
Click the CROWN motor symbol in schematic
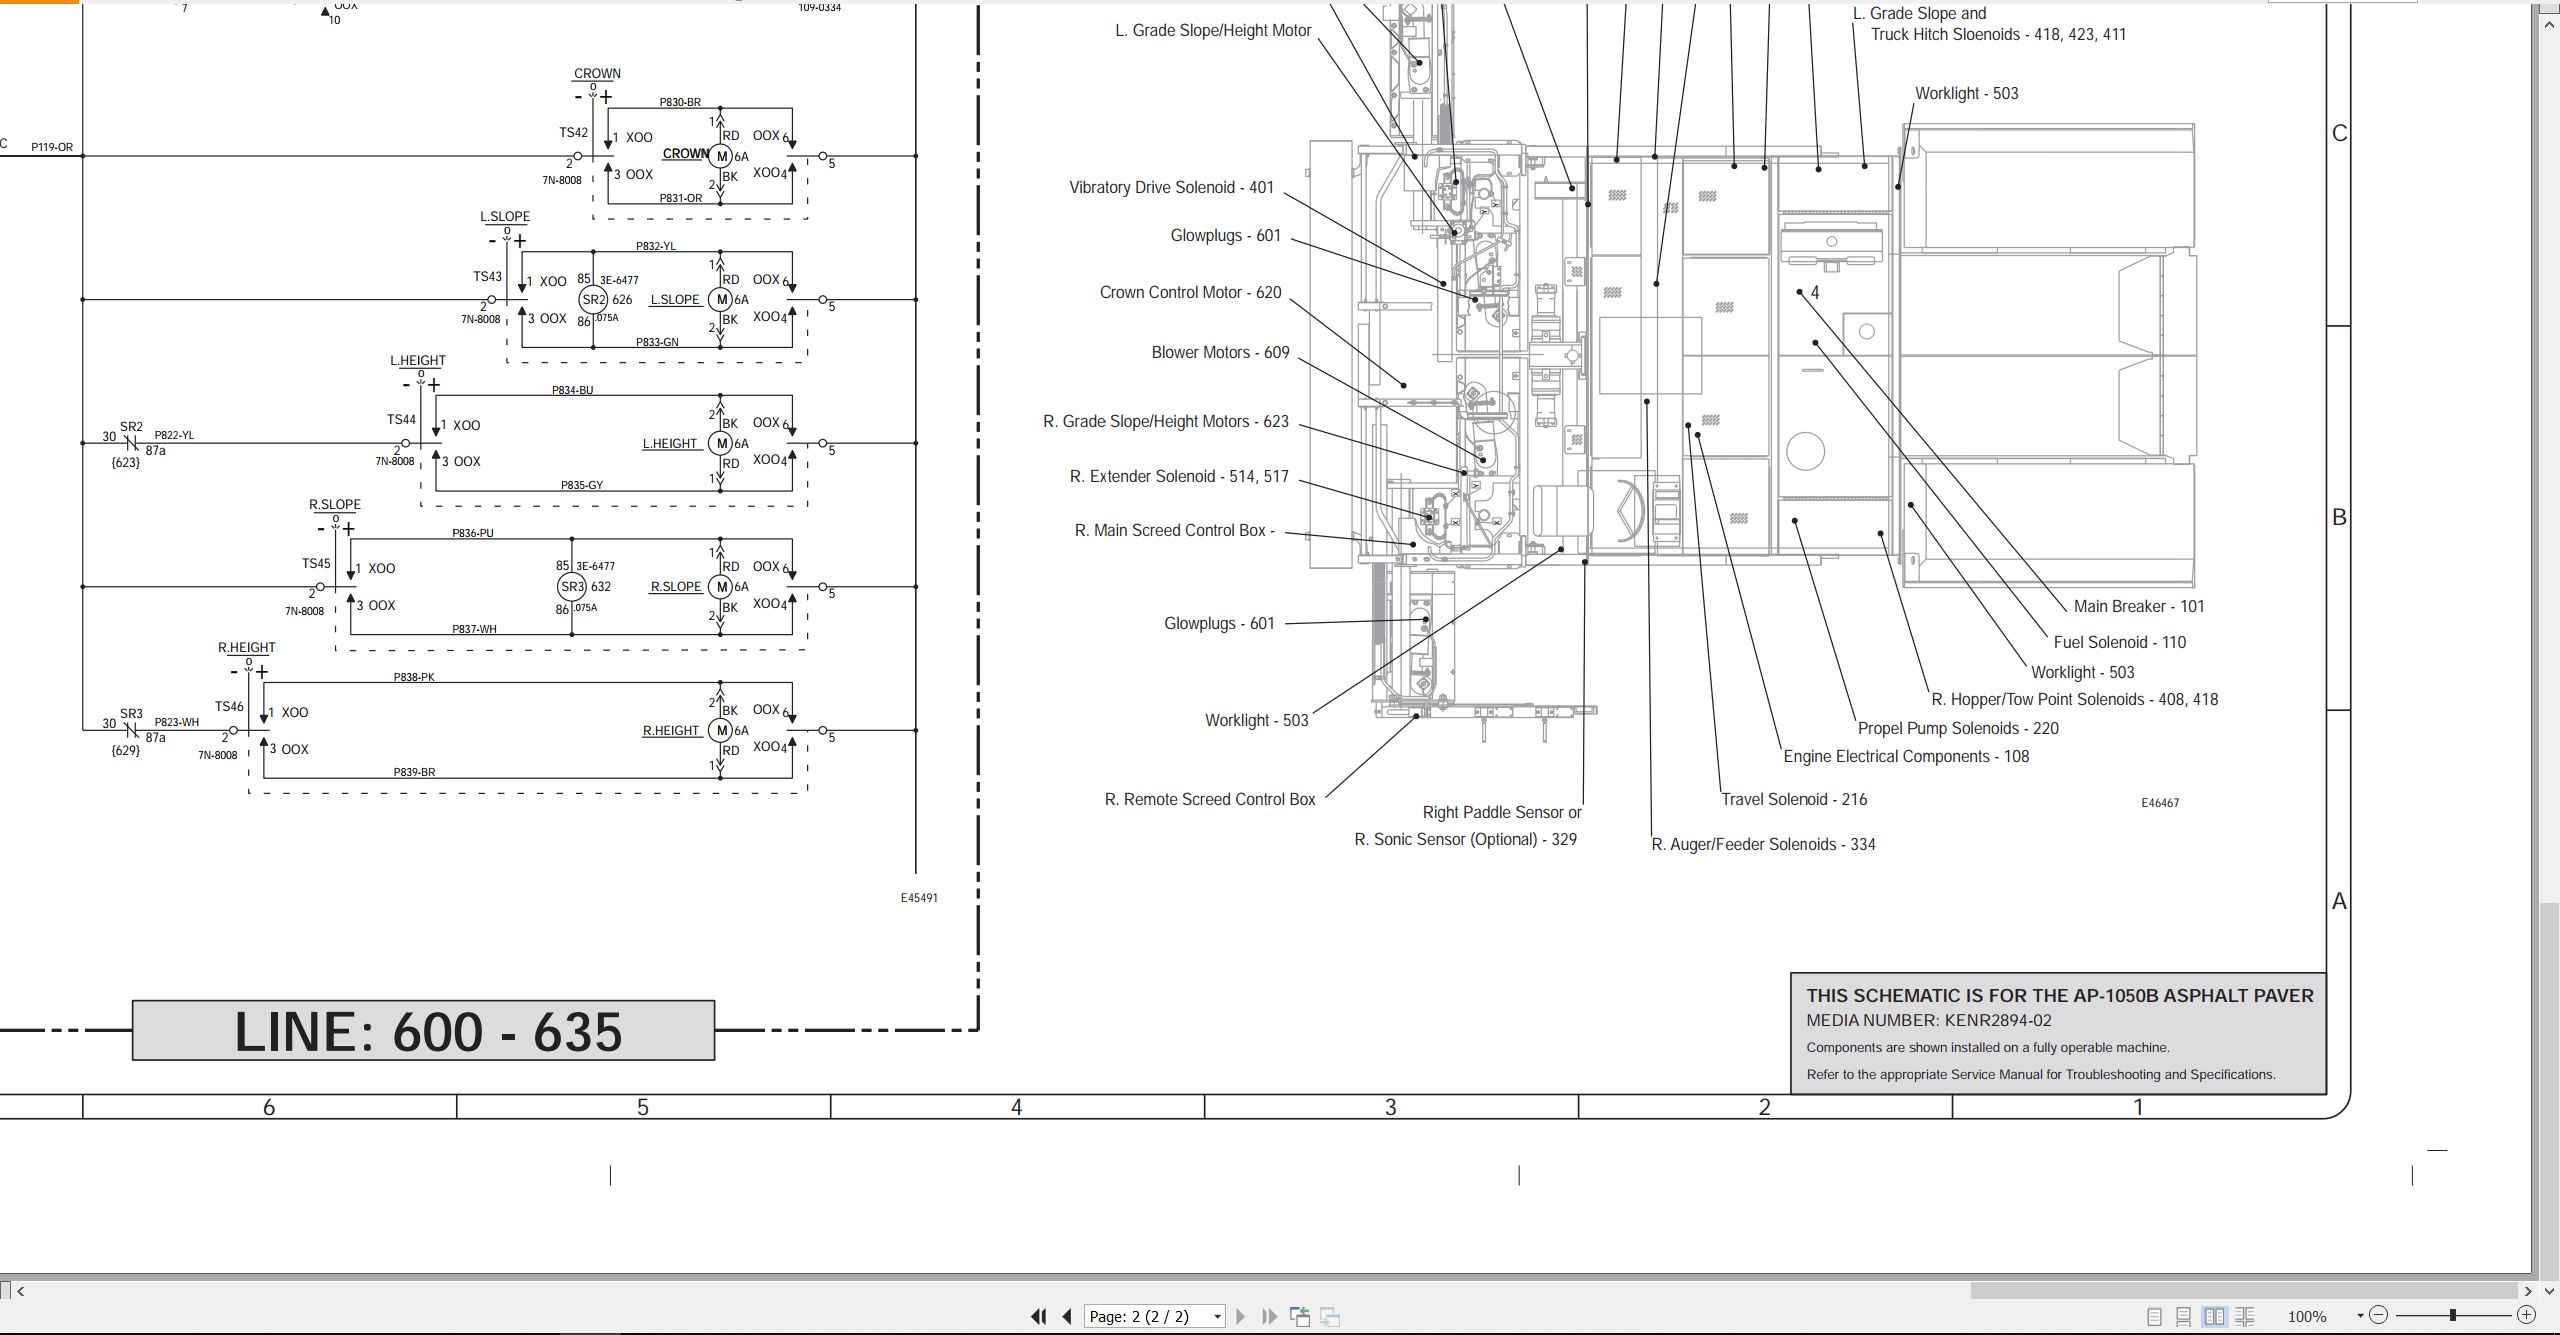click(x=720, y=156)
